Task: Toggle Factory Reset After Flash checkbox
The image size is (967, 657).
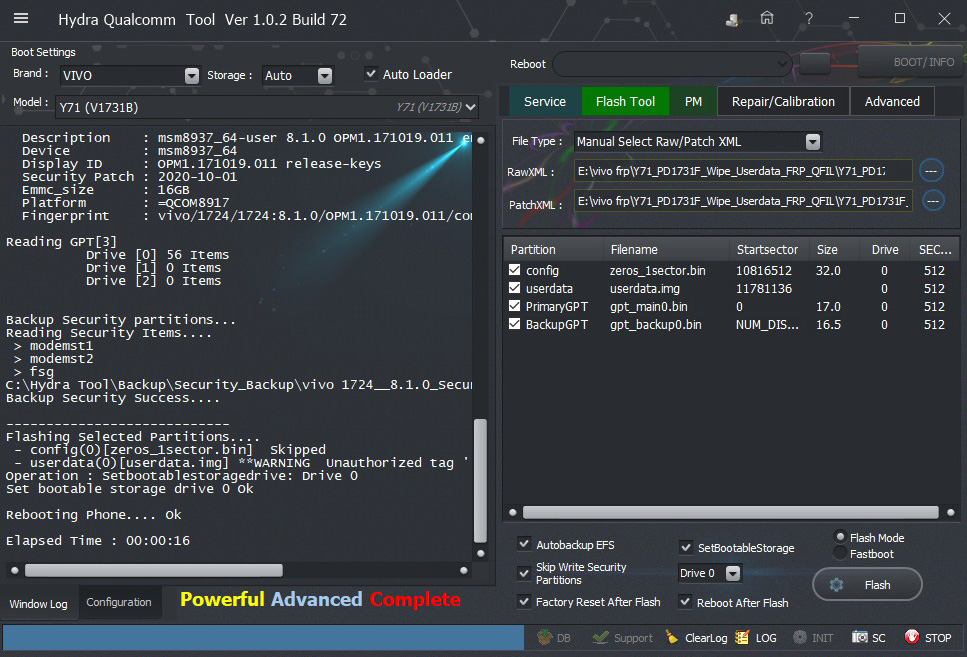Action: [x=524, y=602]
